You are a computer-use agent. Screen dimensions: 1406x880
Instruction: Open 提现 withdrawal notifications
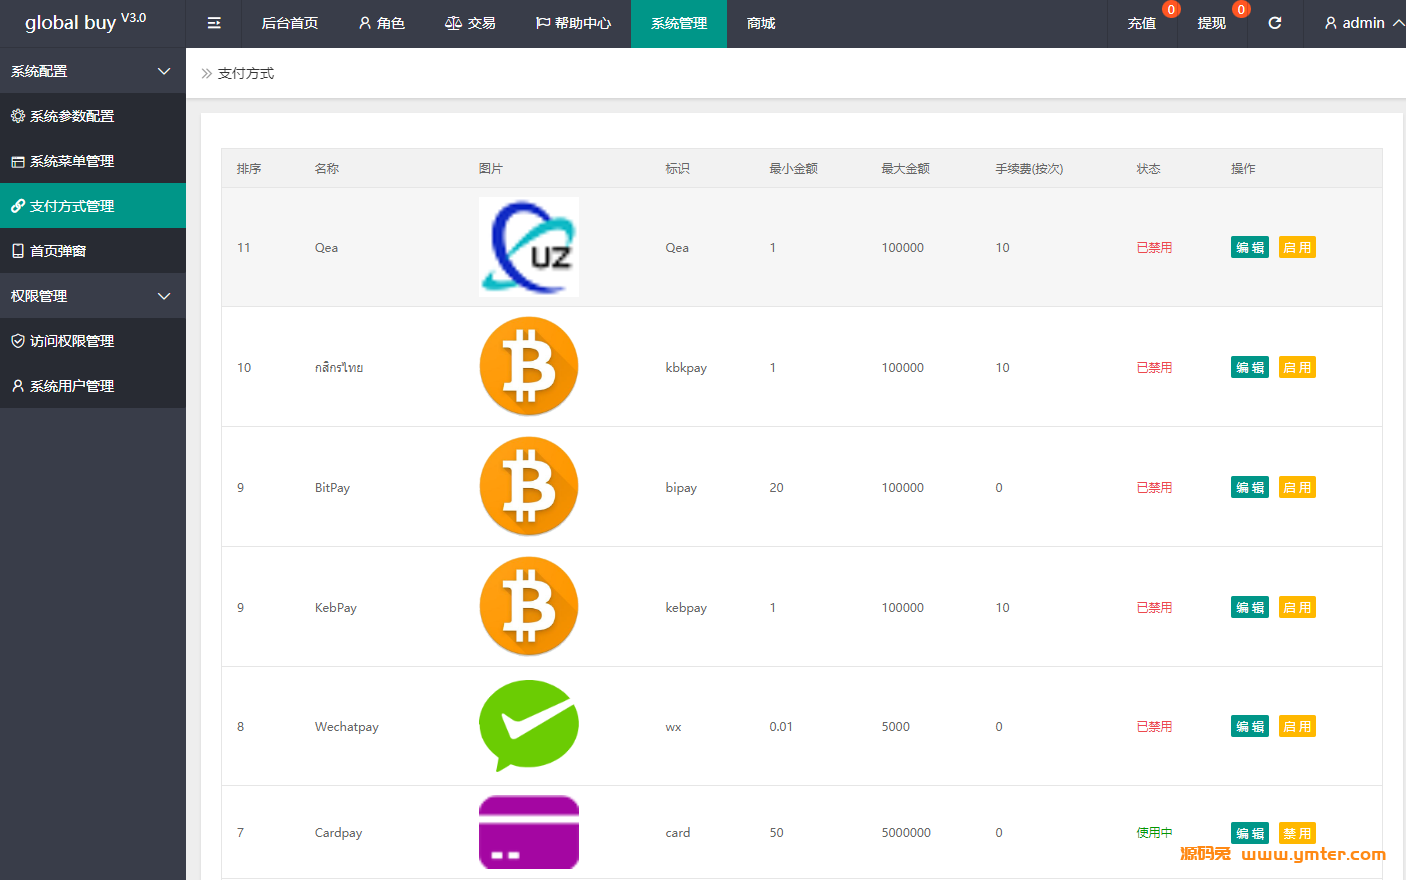[1212, 23]
